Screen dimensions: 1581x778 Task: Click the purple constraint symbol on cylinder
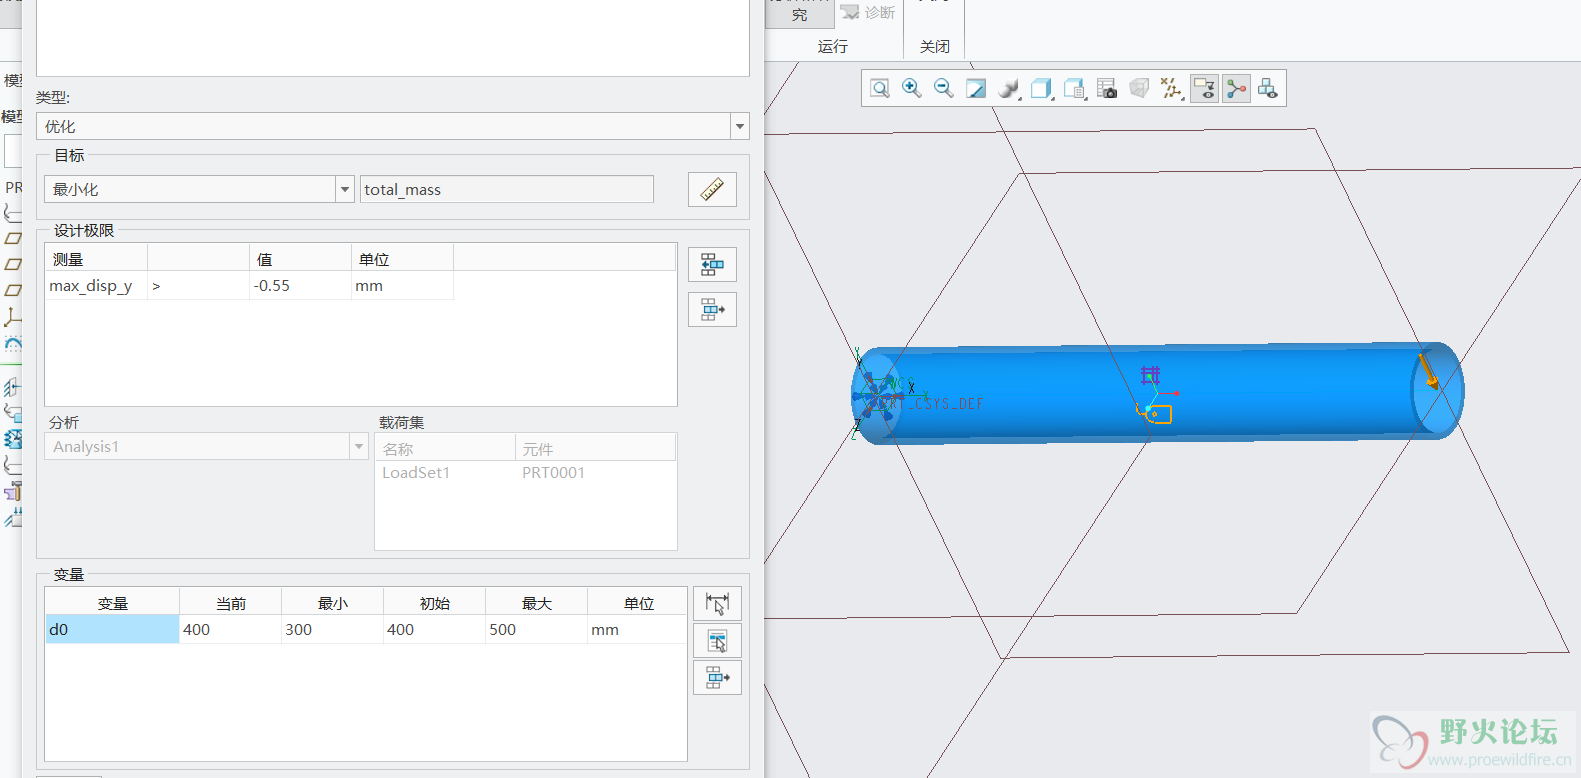click(x=1150, y=375)
